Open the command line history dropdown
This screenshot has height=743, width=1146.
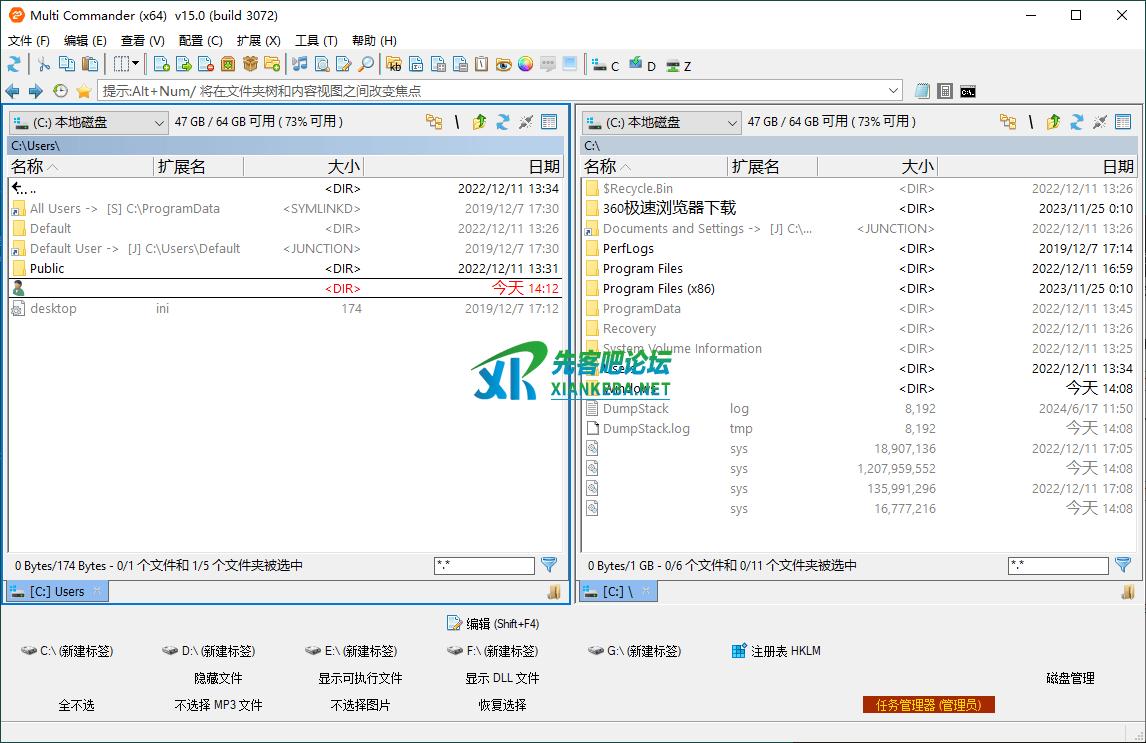[893, 91]
